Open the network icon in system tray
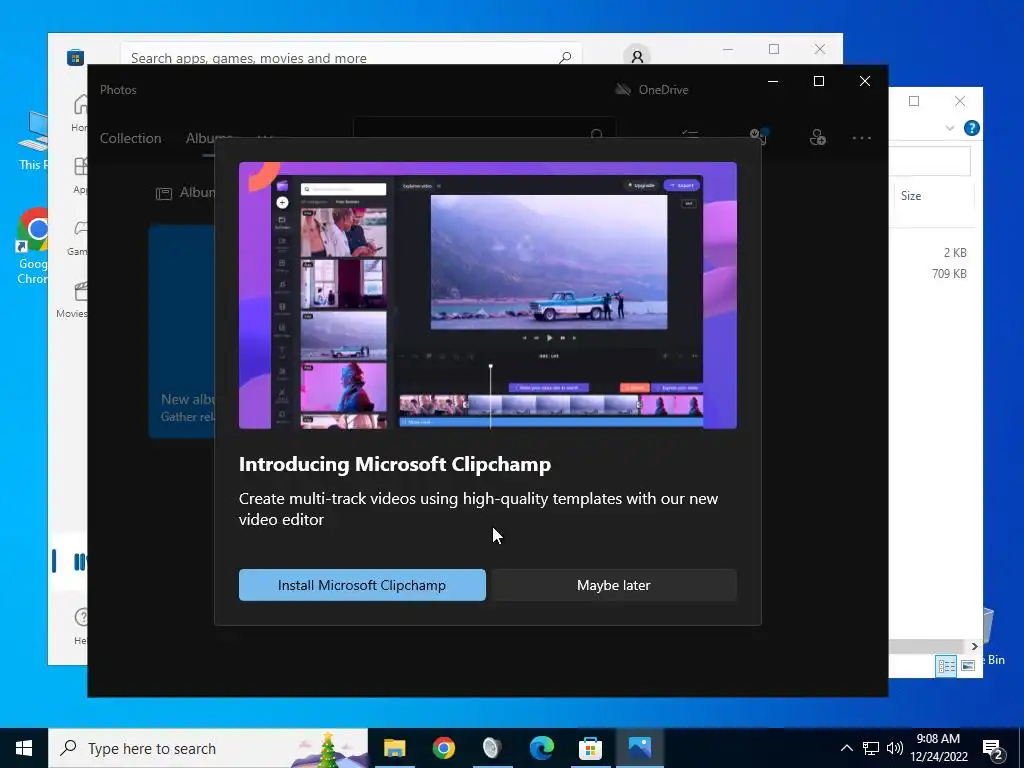Screen dimensions: 1024x768 point(871,748)
